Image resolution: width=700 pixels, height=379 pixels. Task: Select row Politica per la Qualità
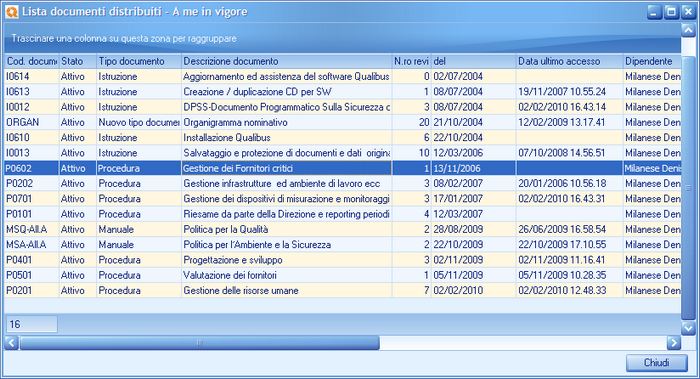(342, 229)
